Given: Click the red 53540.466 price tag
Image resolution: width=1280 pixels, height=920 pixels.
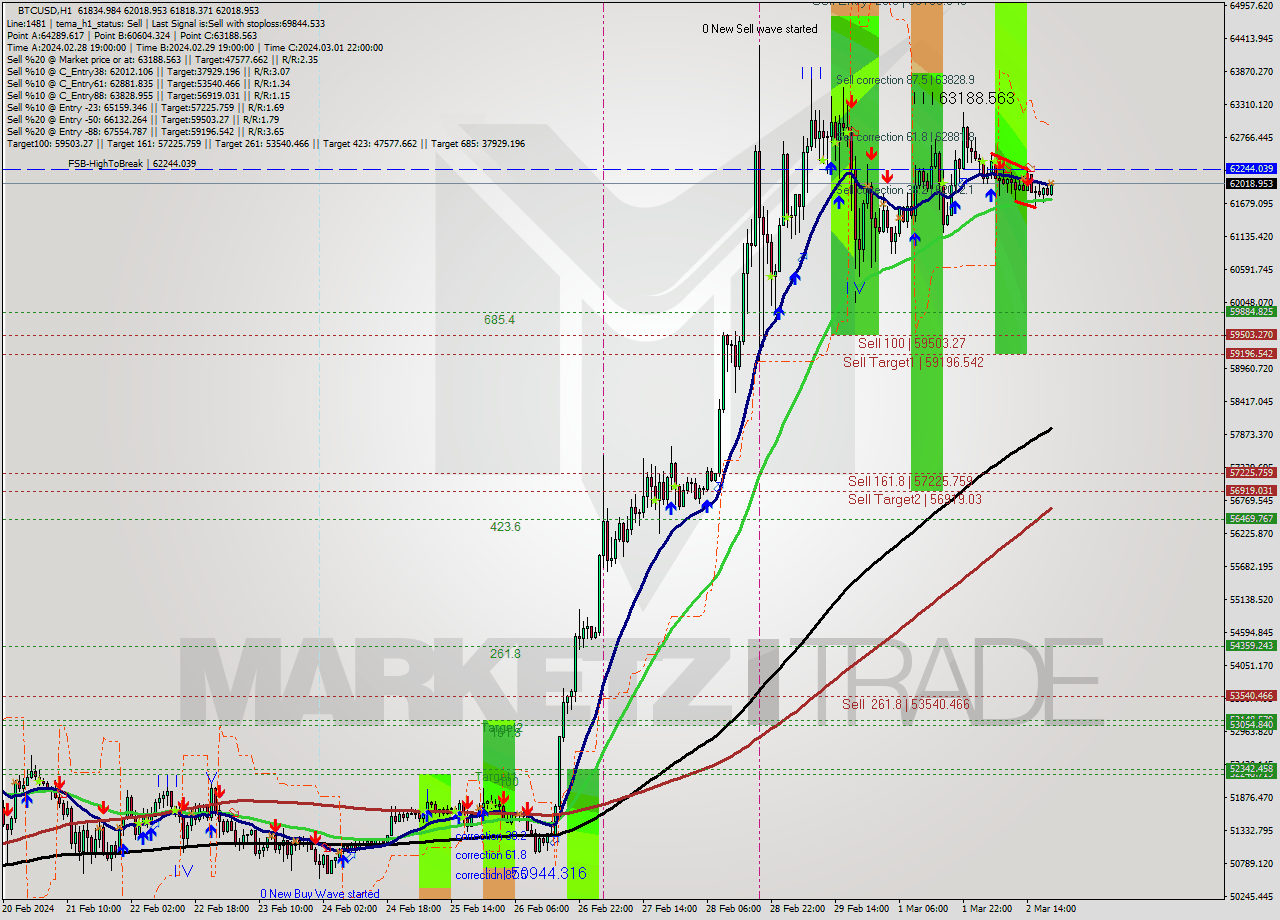Looking at the screenshot, I should (1251, 695).
